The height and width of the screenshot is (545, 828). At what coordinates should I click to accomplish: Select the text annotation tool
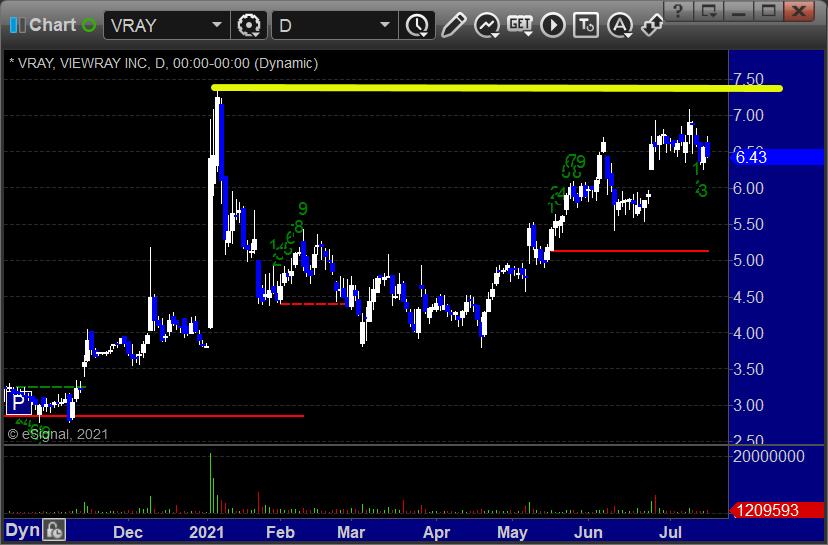click(x=586, y=25)
